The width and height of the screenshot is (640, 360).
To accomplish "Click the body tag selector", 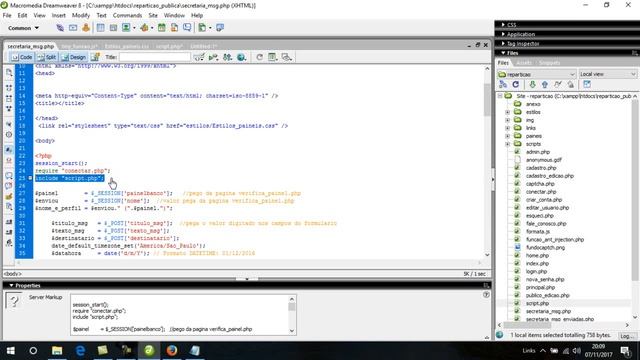I will point(13,274).
